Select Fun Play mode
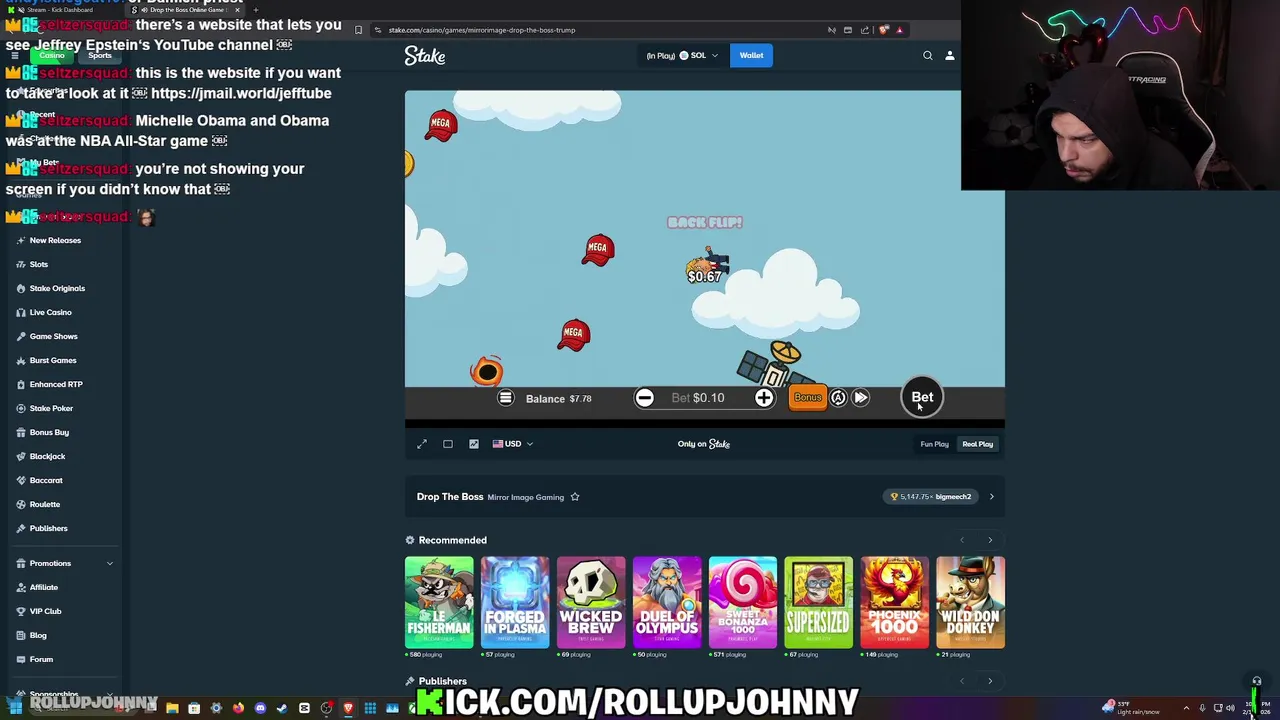Image resolution: width=1280 pixels, height=720 pixels. click(x=934, y=444)
